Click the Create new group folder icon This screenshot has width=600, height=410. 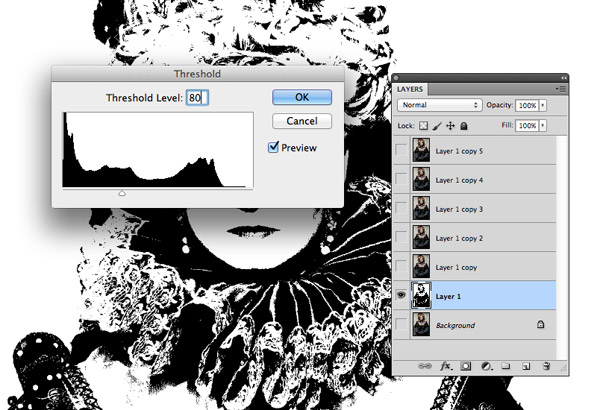coord(506,366)
